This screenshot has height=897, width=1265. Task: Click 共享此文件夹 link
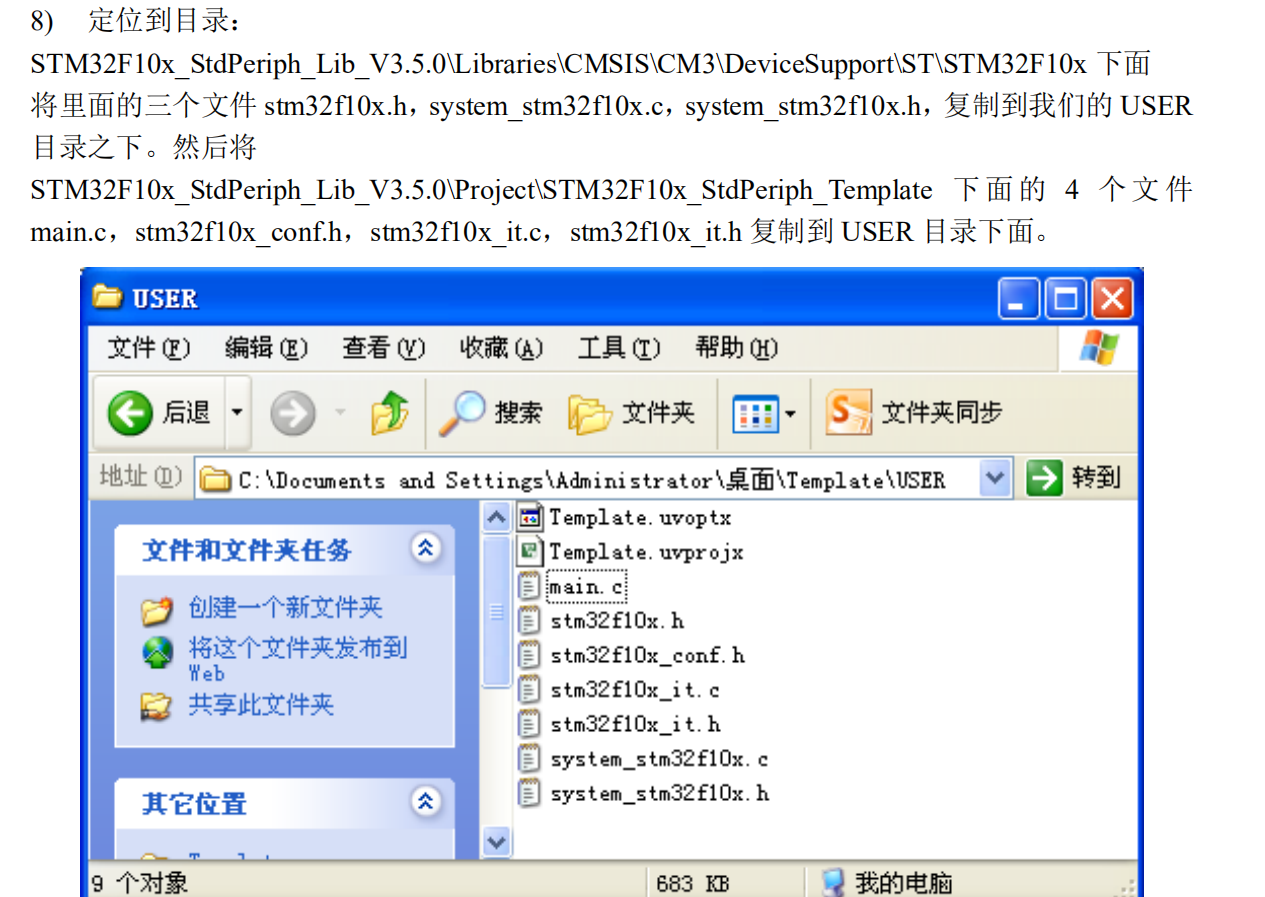click(x=261, y=705)
